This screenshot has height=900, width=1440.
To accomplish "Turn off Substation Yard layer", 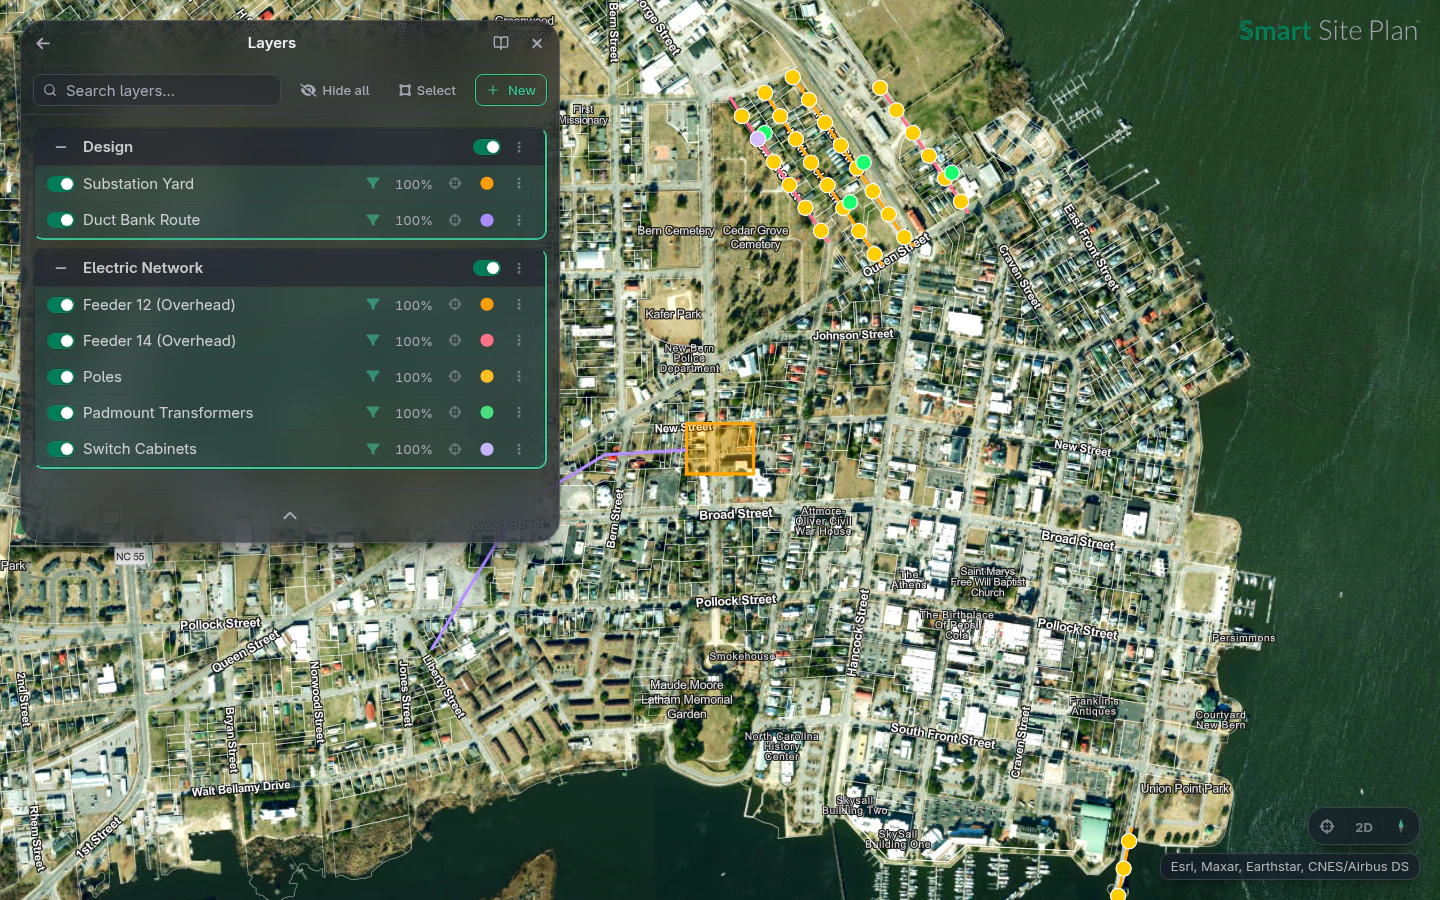I will (61, 184).
